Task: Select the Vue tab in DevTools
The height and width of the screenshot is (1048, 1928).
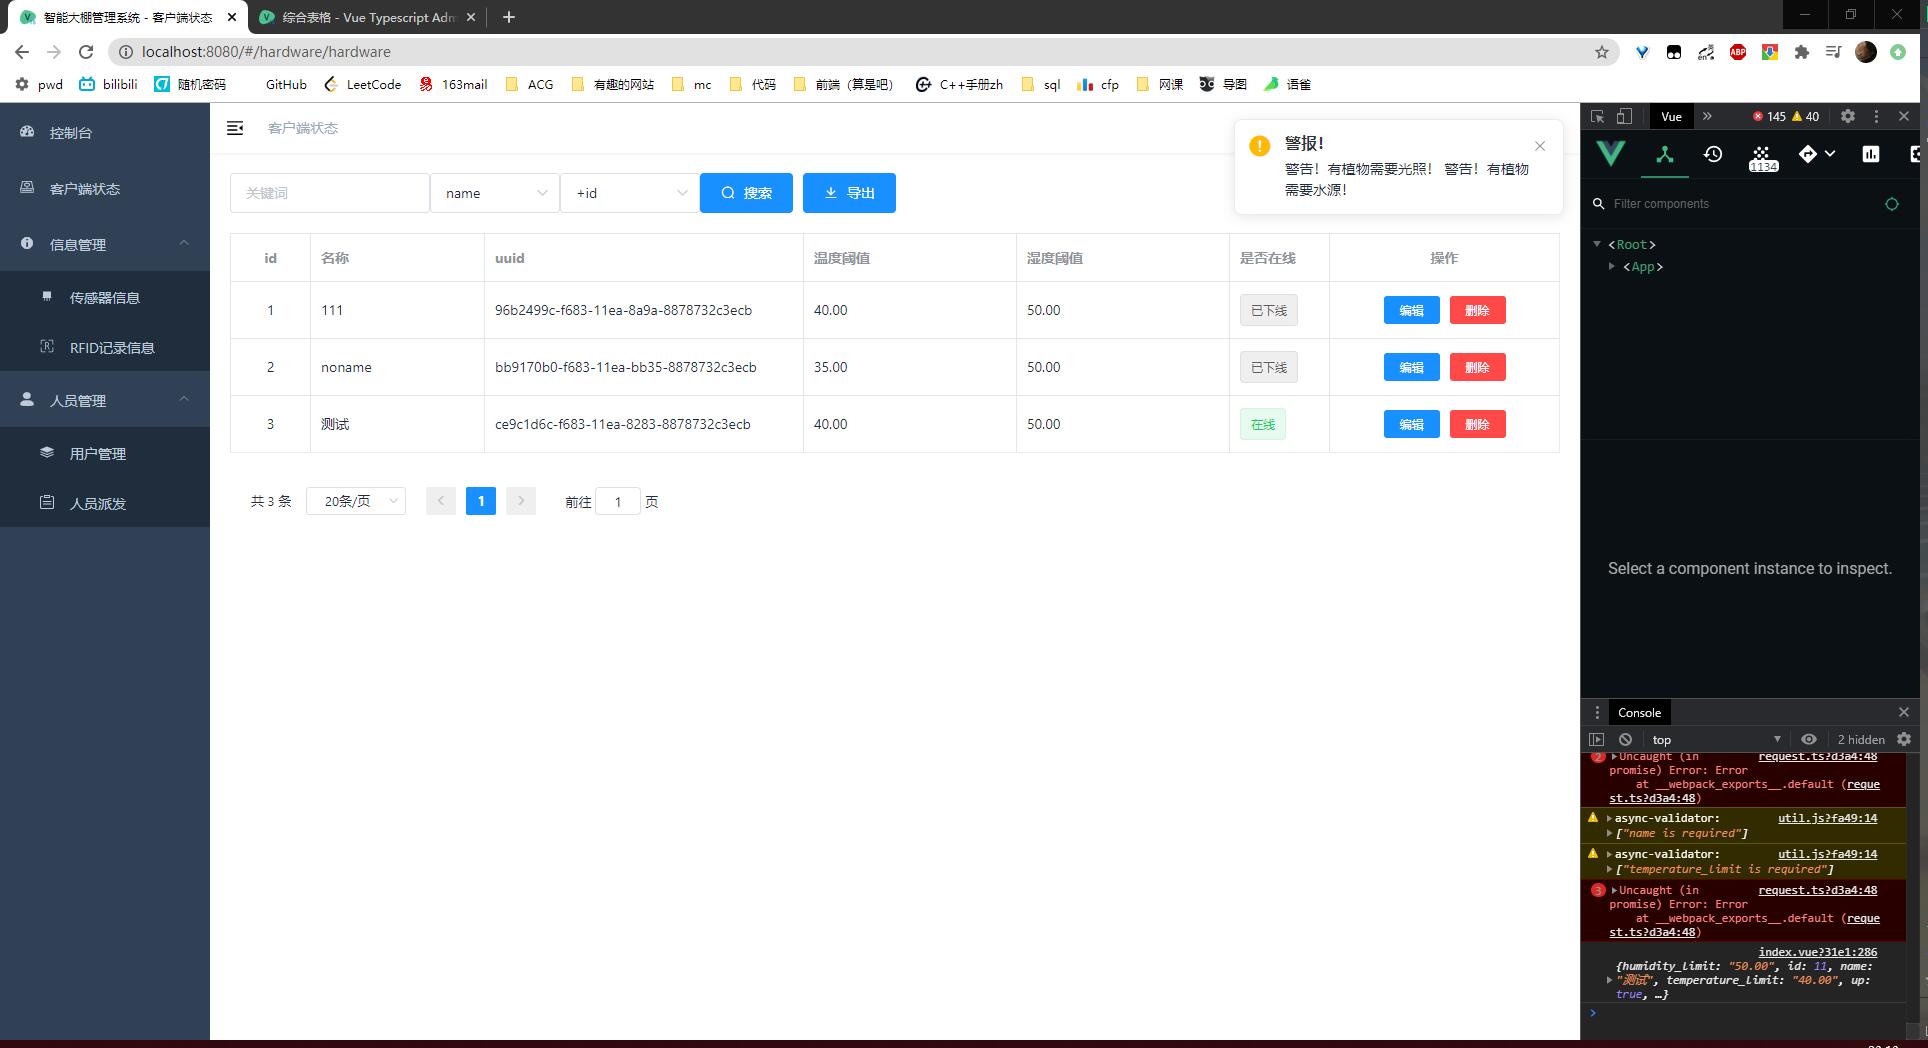Action: point(1671,116)
